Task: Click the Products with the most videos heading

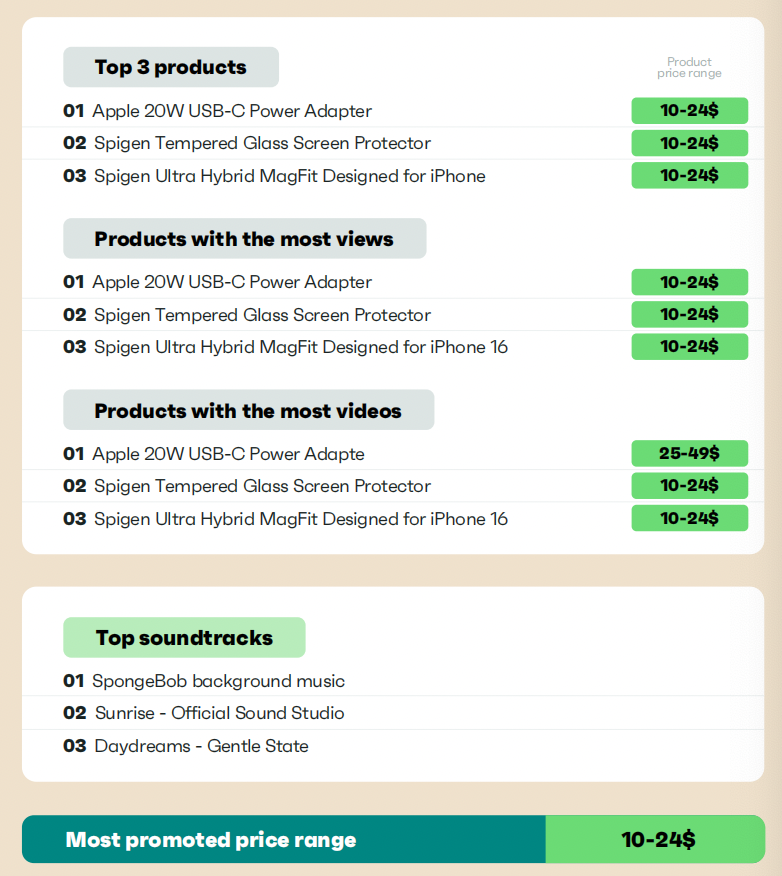Action: (x=249, y=410)
